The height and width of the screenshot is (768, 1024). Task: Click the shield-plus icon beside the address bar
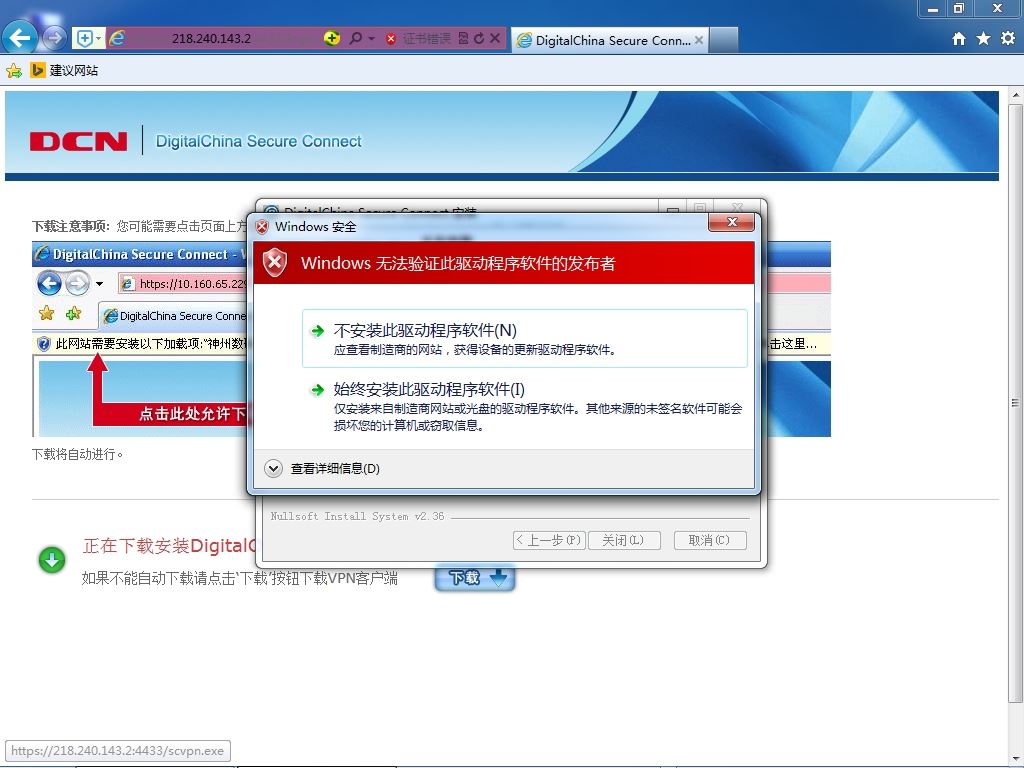click(x=84, y=39)
